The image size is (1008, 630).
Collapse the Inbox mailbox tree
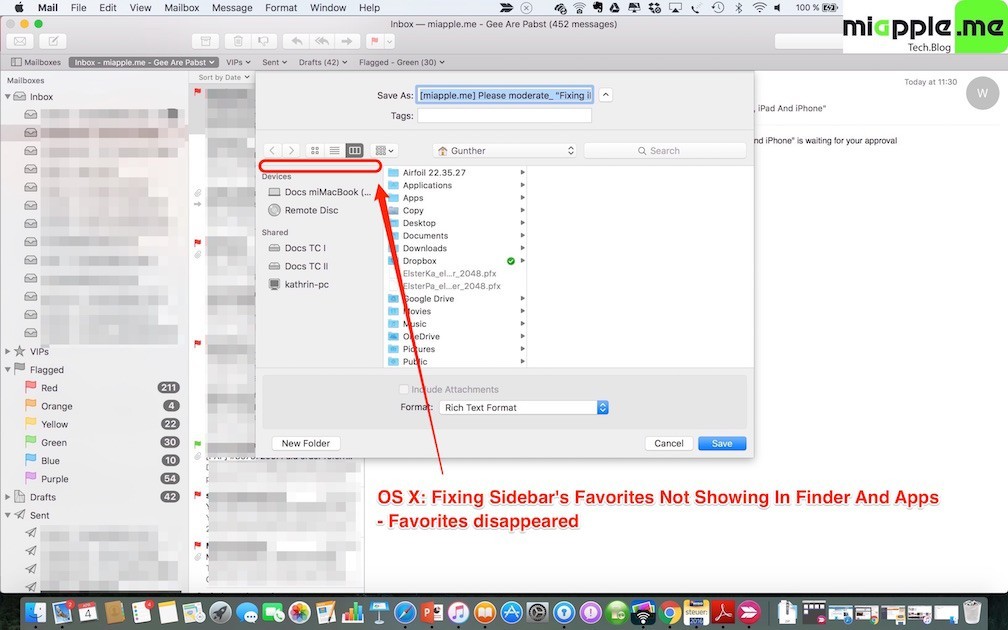[8, 96]
